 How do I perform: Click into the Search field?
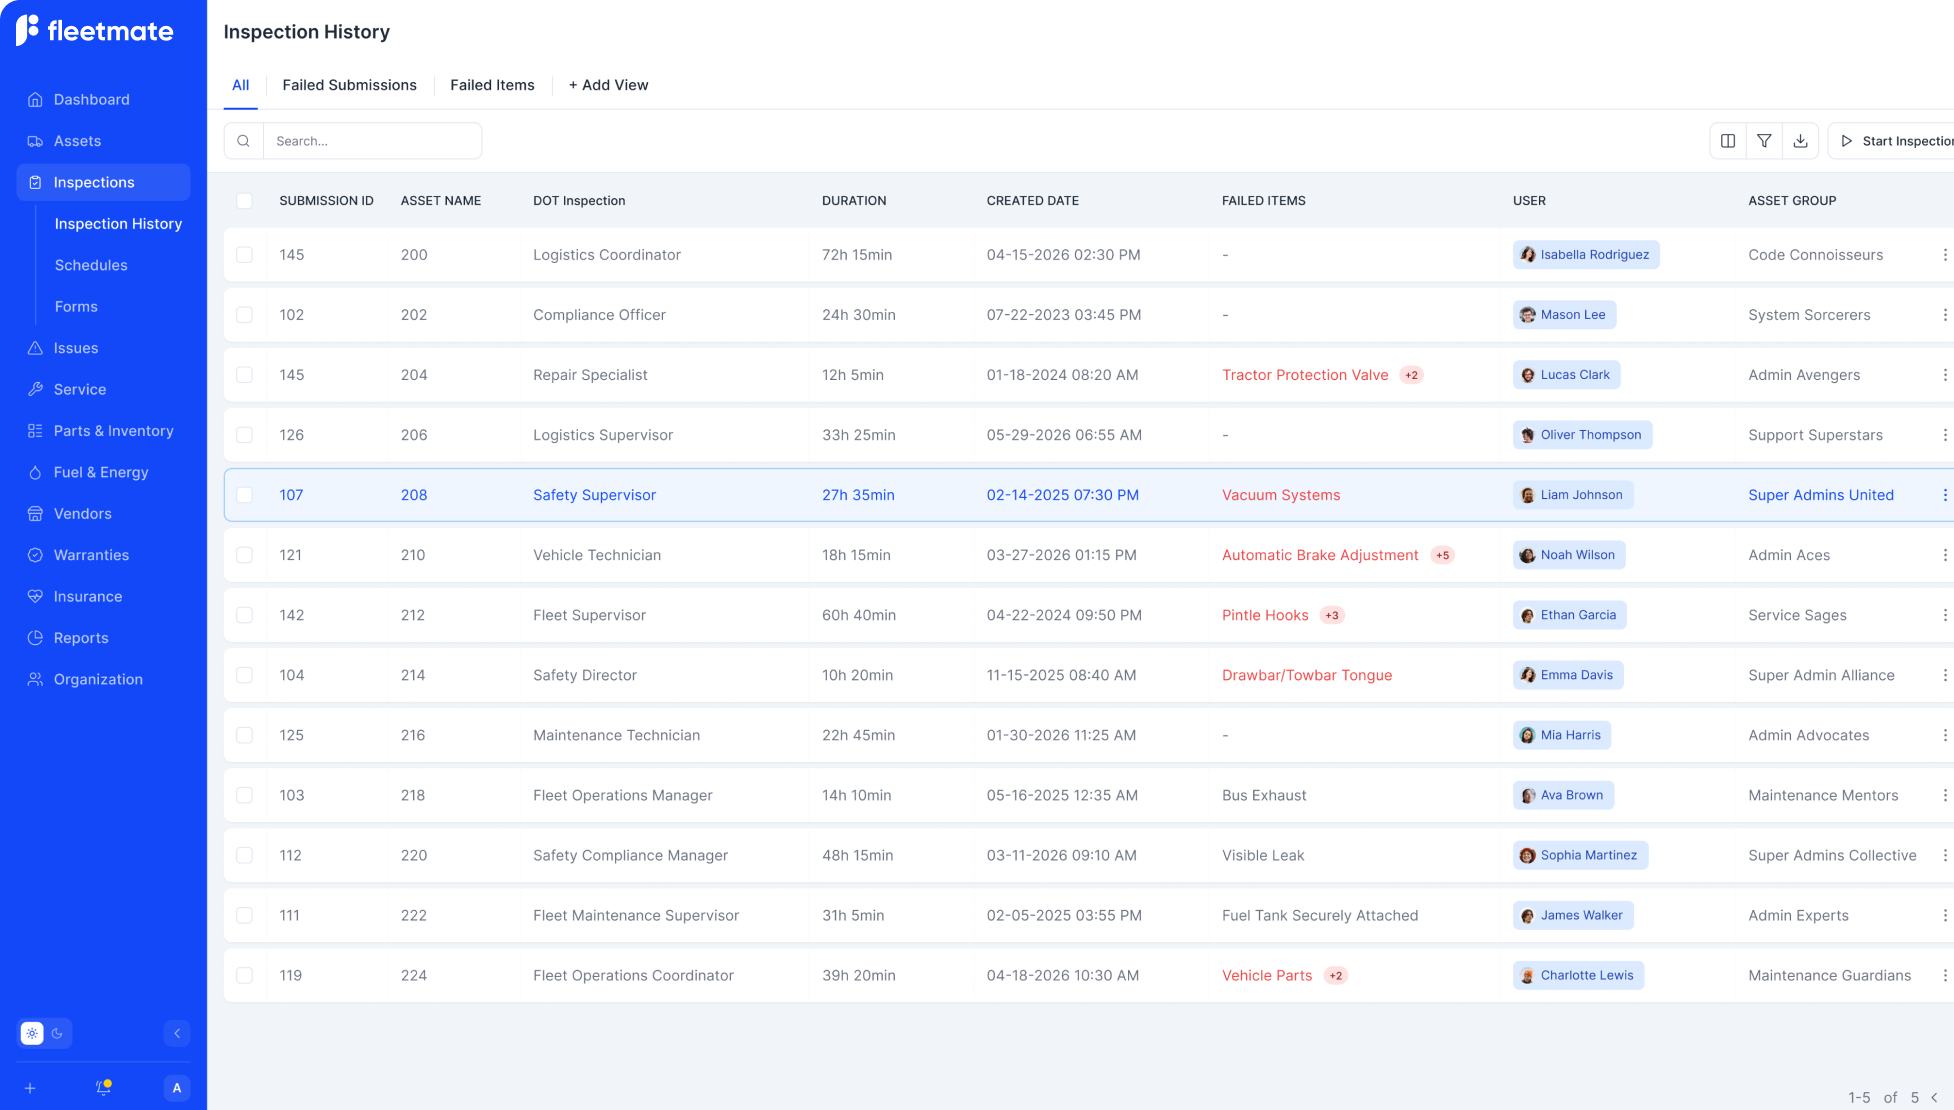[372, 141]
